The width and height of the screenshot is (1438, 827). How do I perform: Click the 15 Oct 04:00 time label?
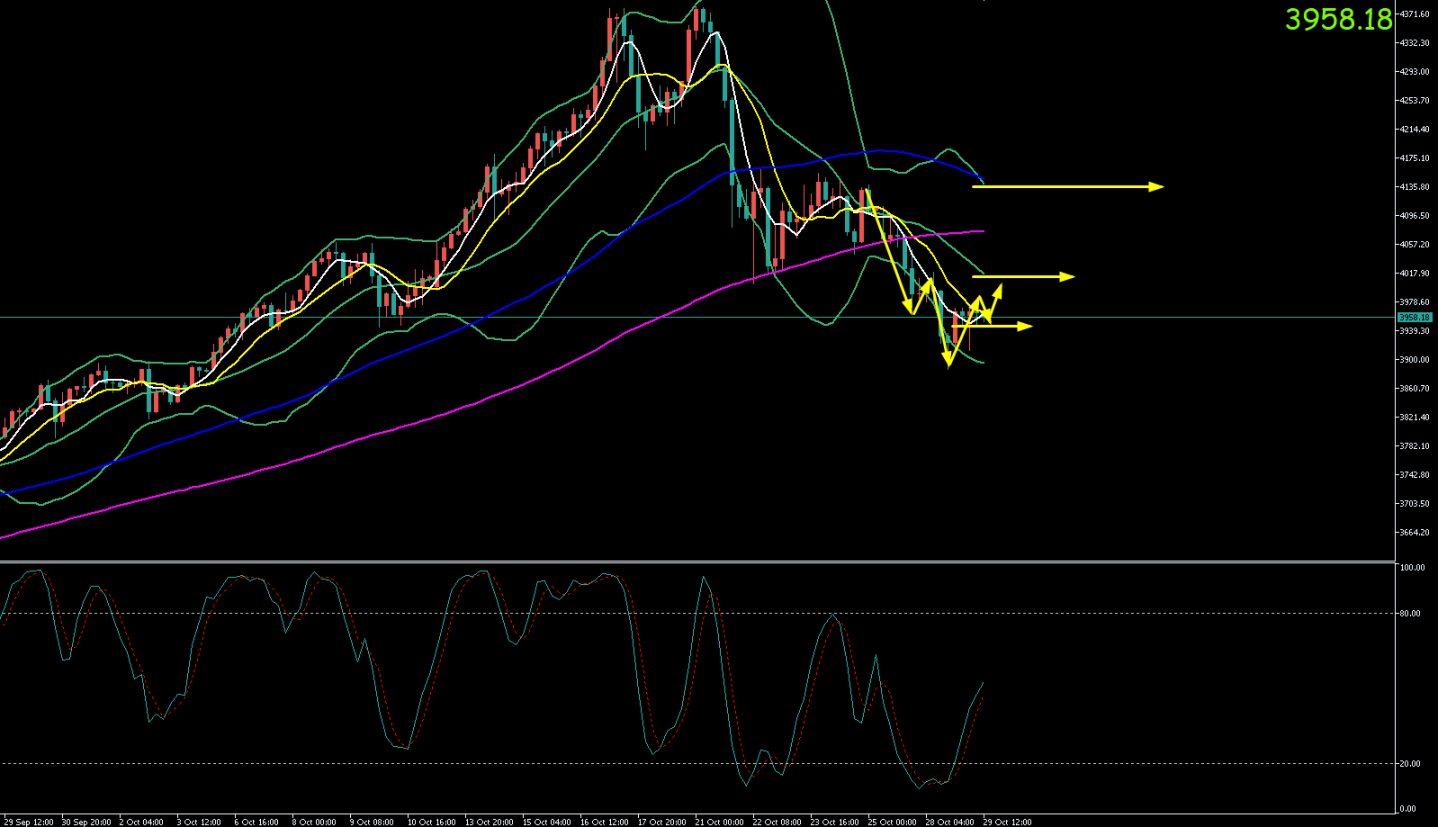(547, 821)
